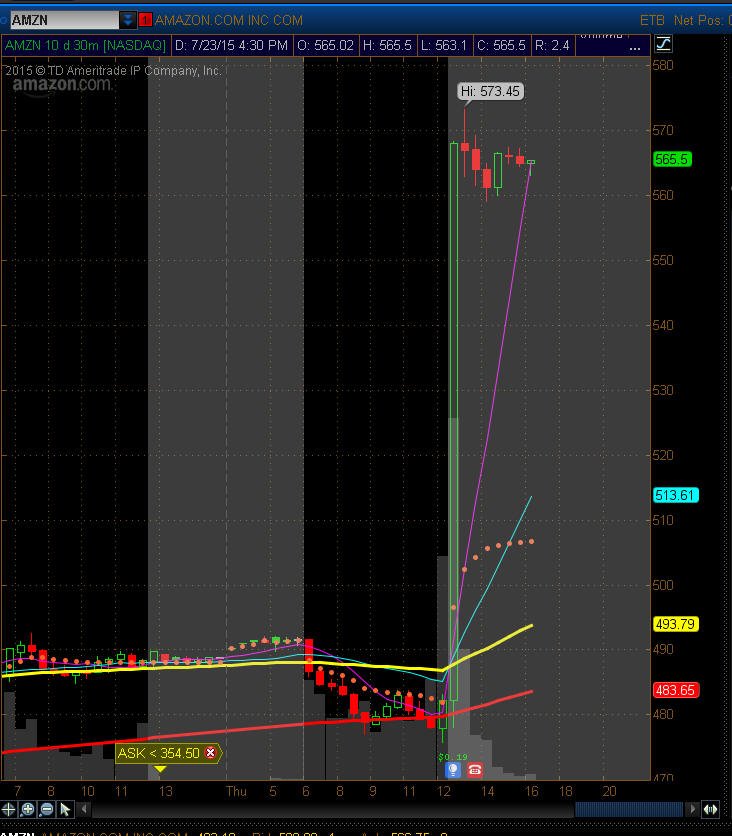Screen dimensions: 732x836
Task: Click the blue earnings lightbulb icon
Action: point(453,769)
